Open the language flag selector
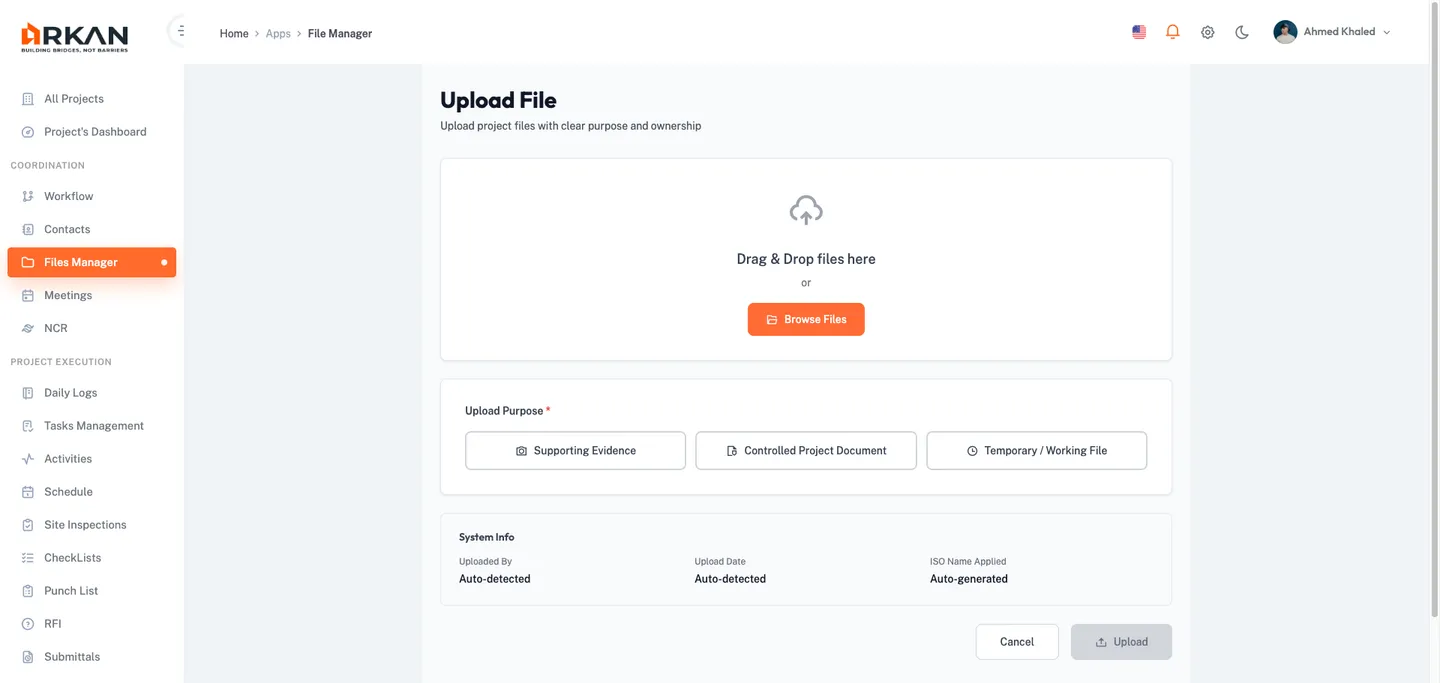This screenshot has height=683, width=1440. tap(1138, 31)
